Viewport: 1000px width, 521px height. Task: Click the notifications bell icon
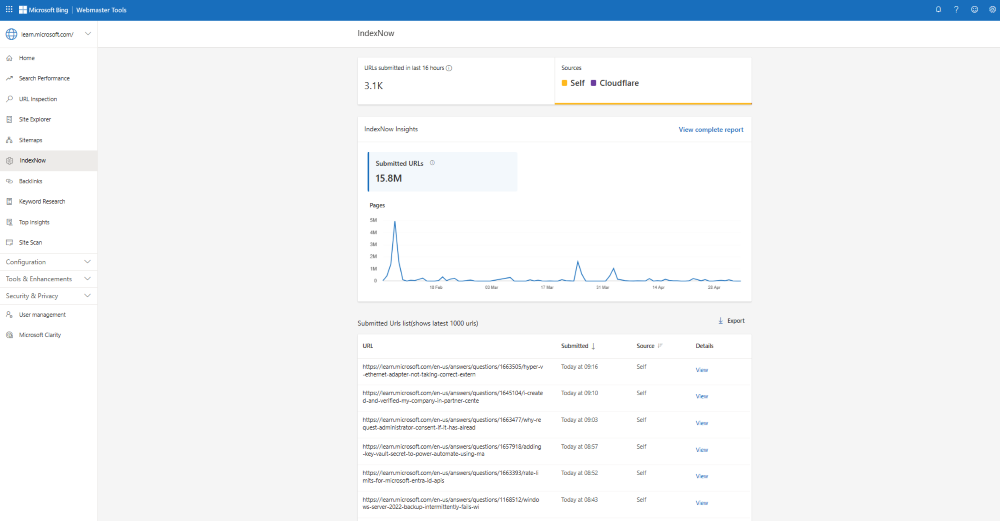tap(938, 9)
